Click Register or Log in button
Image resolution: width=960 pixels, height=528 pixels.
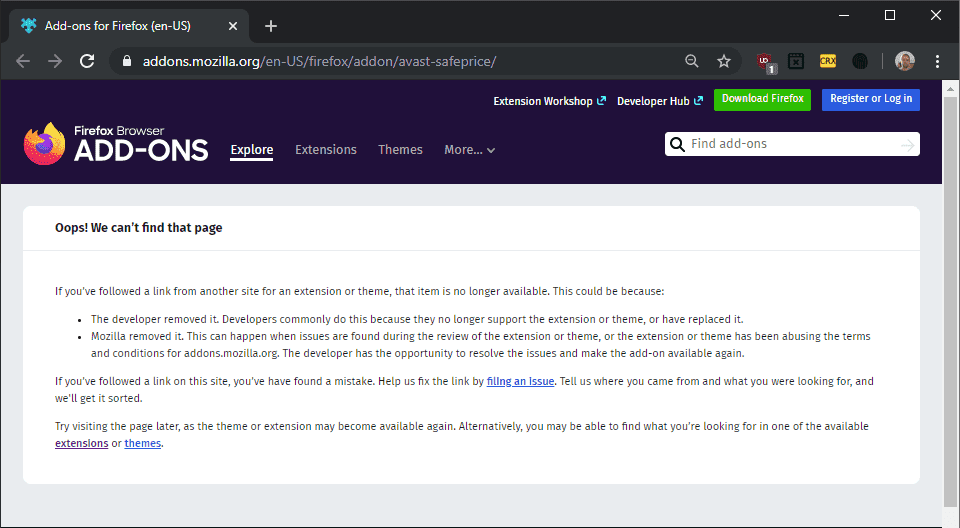point(871,99)
